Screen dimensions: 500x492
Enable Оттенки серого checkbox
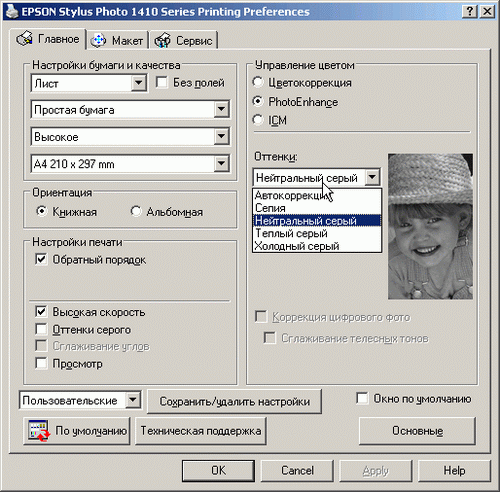[41, 329]
